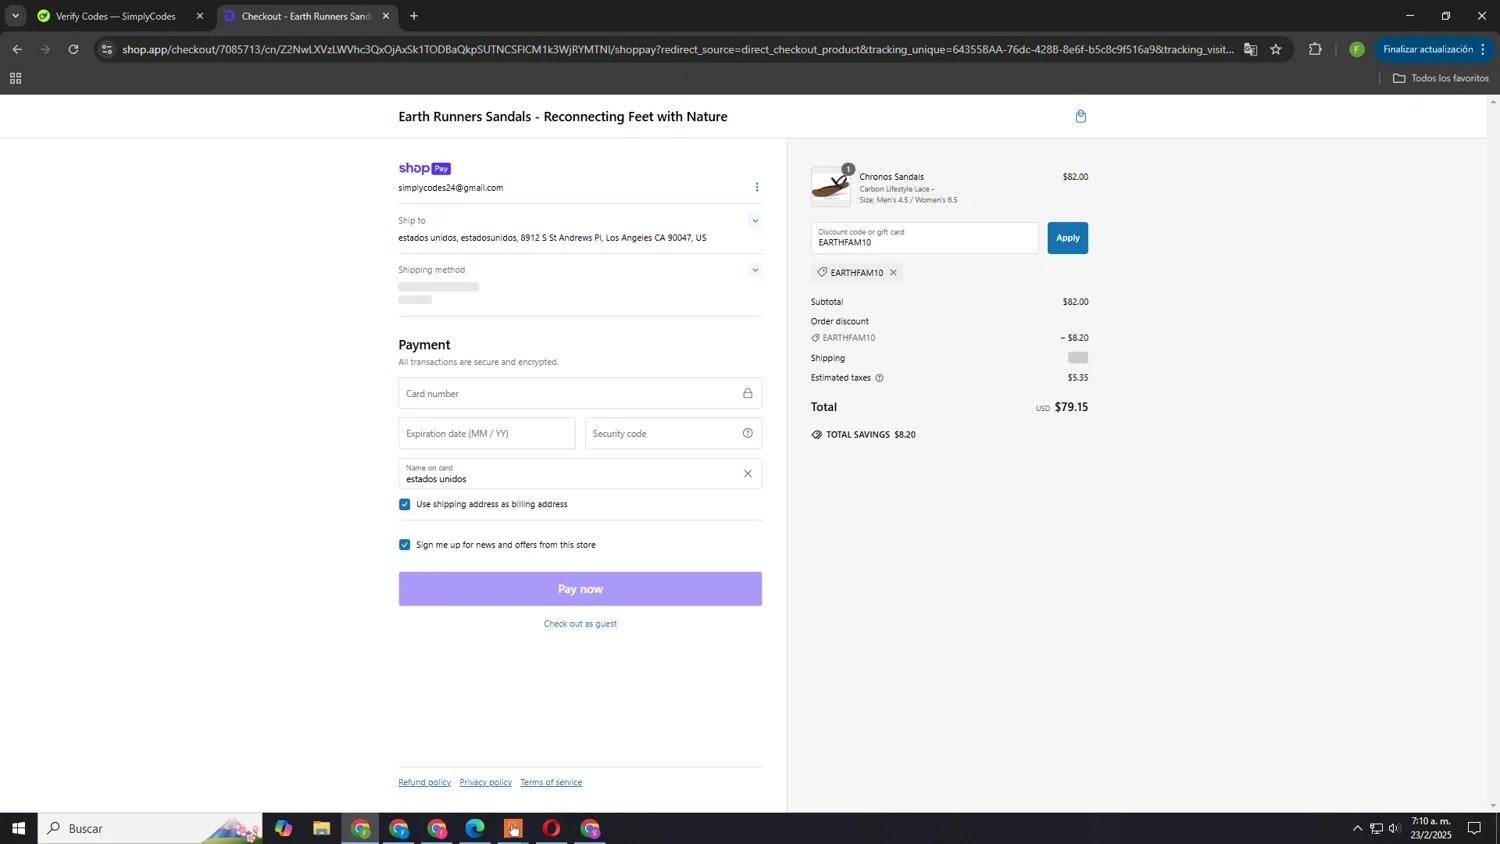Open File Explorer from the taskbar
This screenshot has width=1500, height=844.
pyautogui.click(x=321, y=829)
